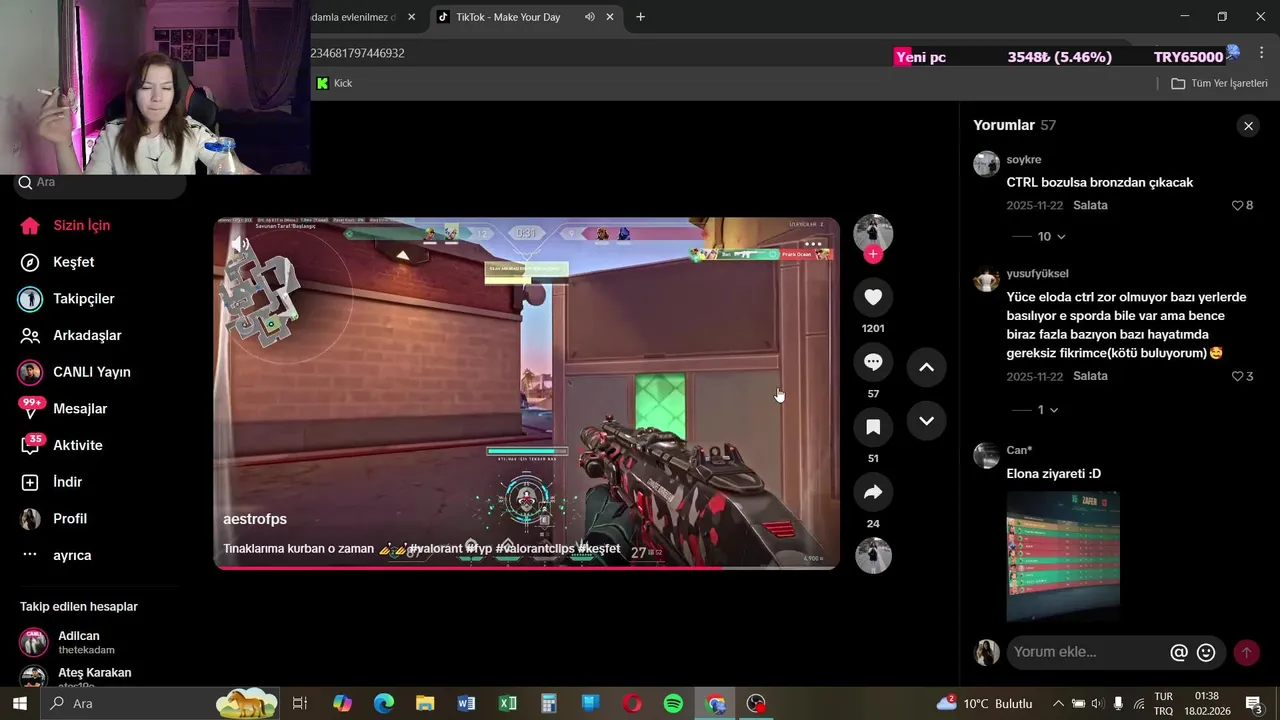Viewport: 1280px width, 720px height.
Task: Open the Keşfet explore page
Action: point(59,262)
